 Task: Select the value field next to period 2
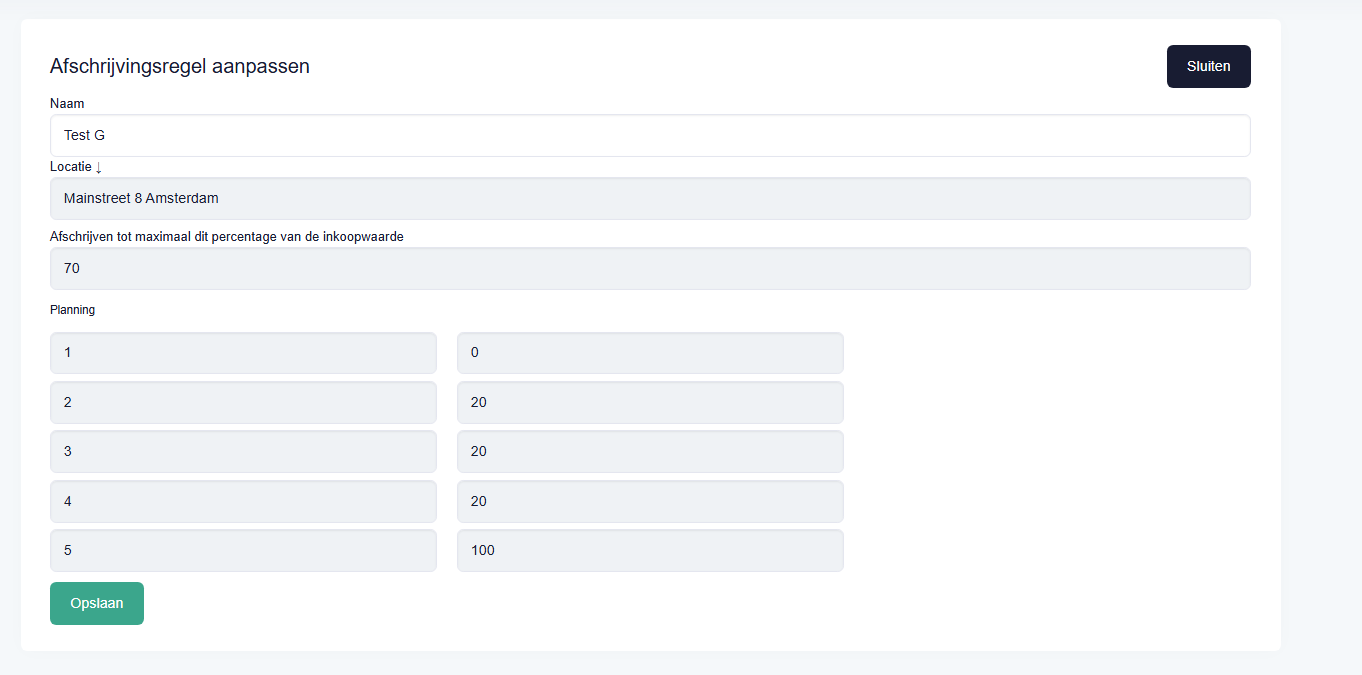click(x=650, y=402)
